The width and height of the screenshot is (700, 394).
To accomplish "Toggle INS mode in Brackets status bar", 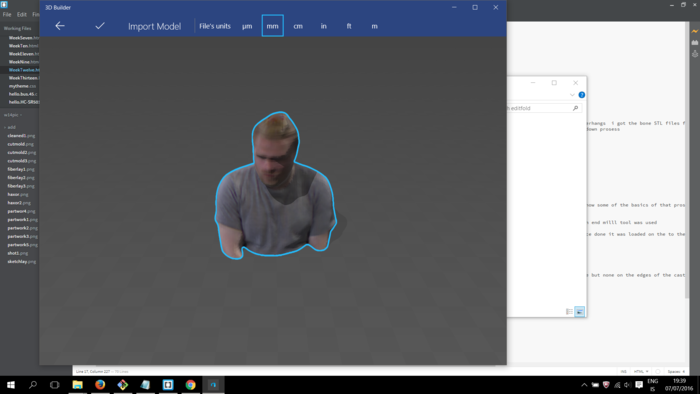I will (x=624, y=372).
